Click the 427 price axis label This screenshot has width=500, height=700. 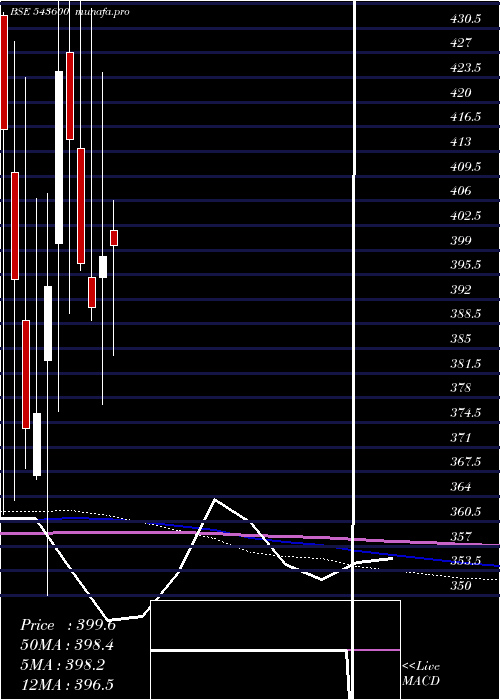pyautogui.click(x=460, y=43)
